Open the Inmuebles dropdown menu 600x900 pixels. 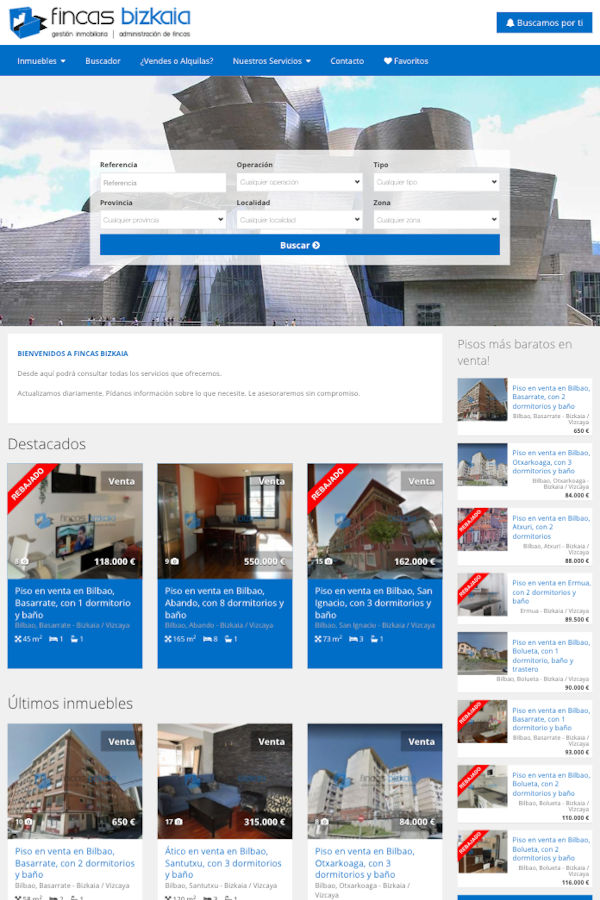[41, 61]
